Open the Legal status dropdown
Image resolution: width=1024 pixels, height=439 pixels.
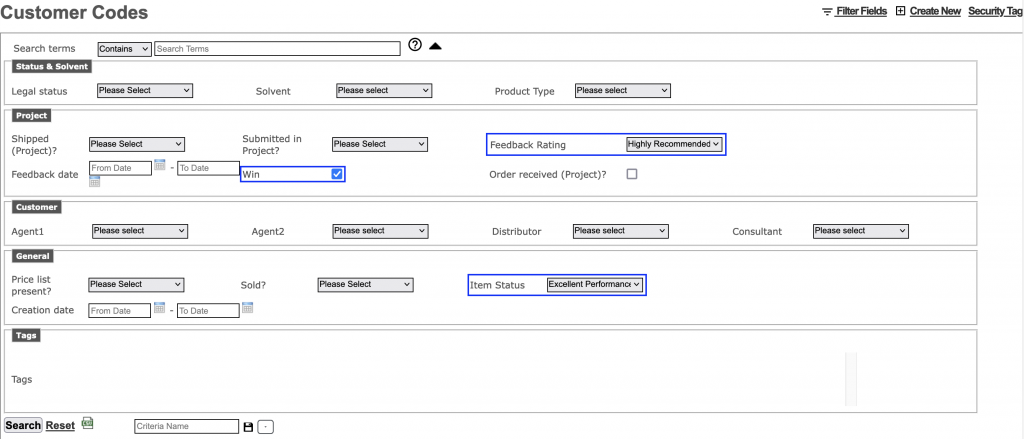[x=144, y=90]
